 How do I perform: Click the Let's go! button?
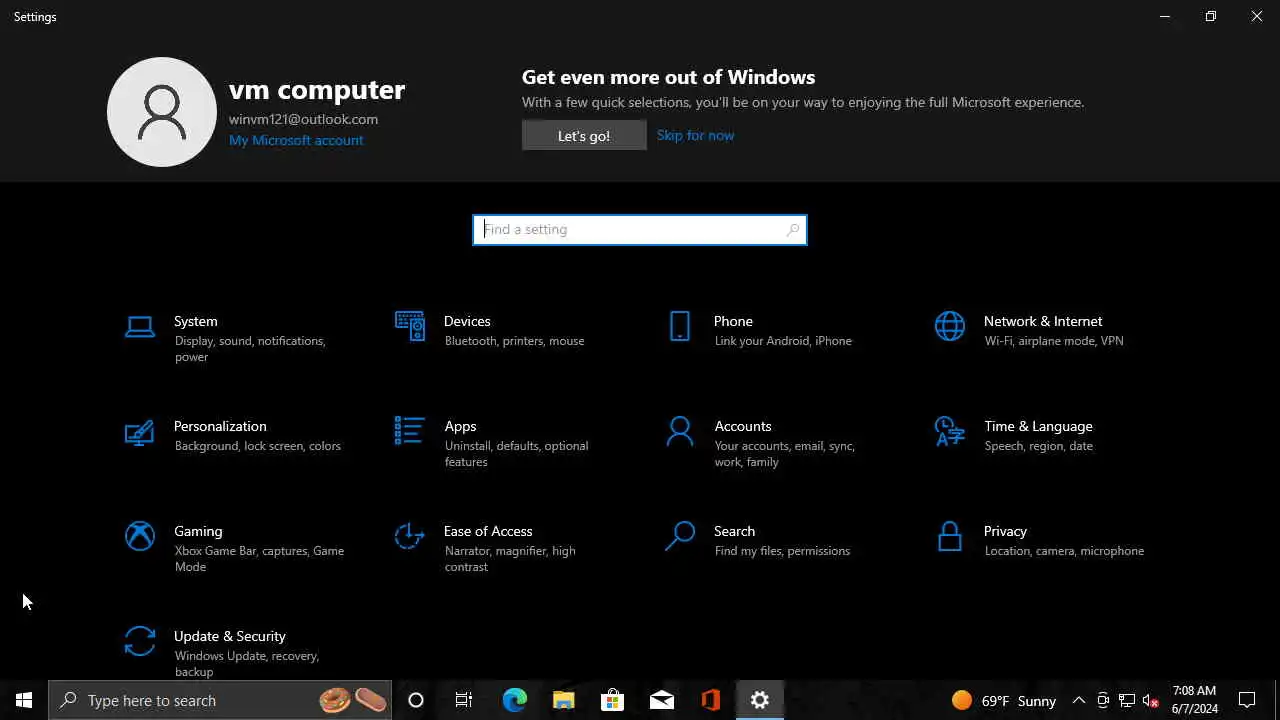coord(584,136)
